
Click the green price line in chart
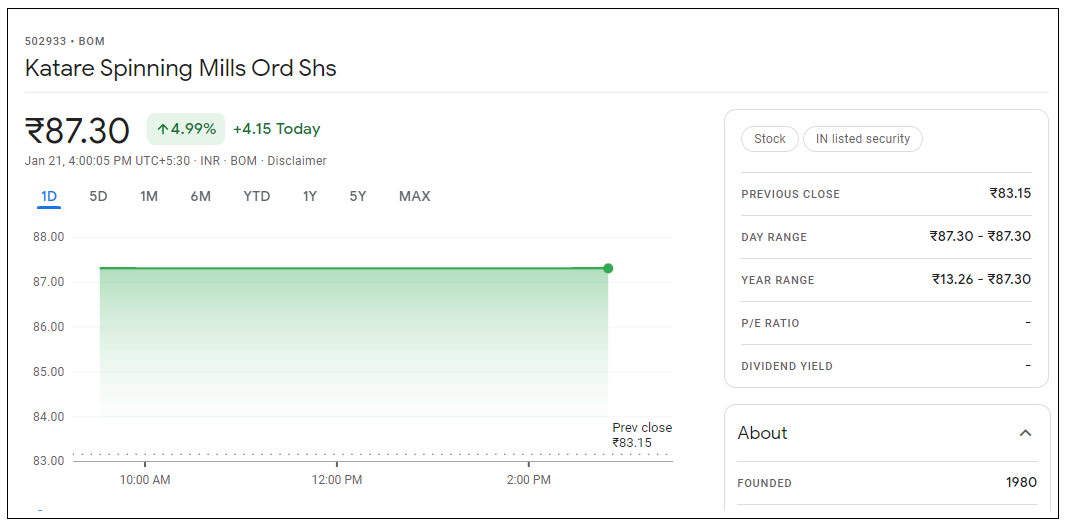353,268
